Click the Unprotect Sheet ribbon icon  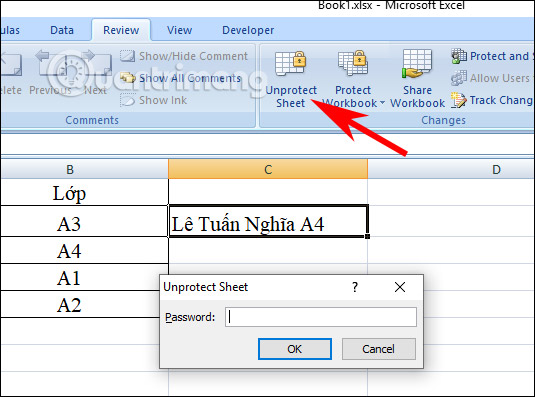click(x=290, y=63)
